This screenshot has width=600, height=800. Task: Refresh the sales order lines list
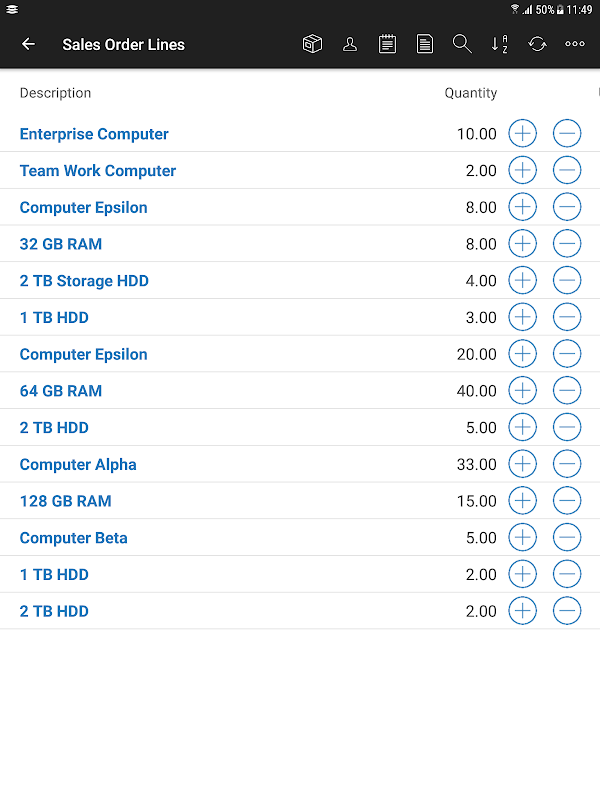click(x=538, y=44)
